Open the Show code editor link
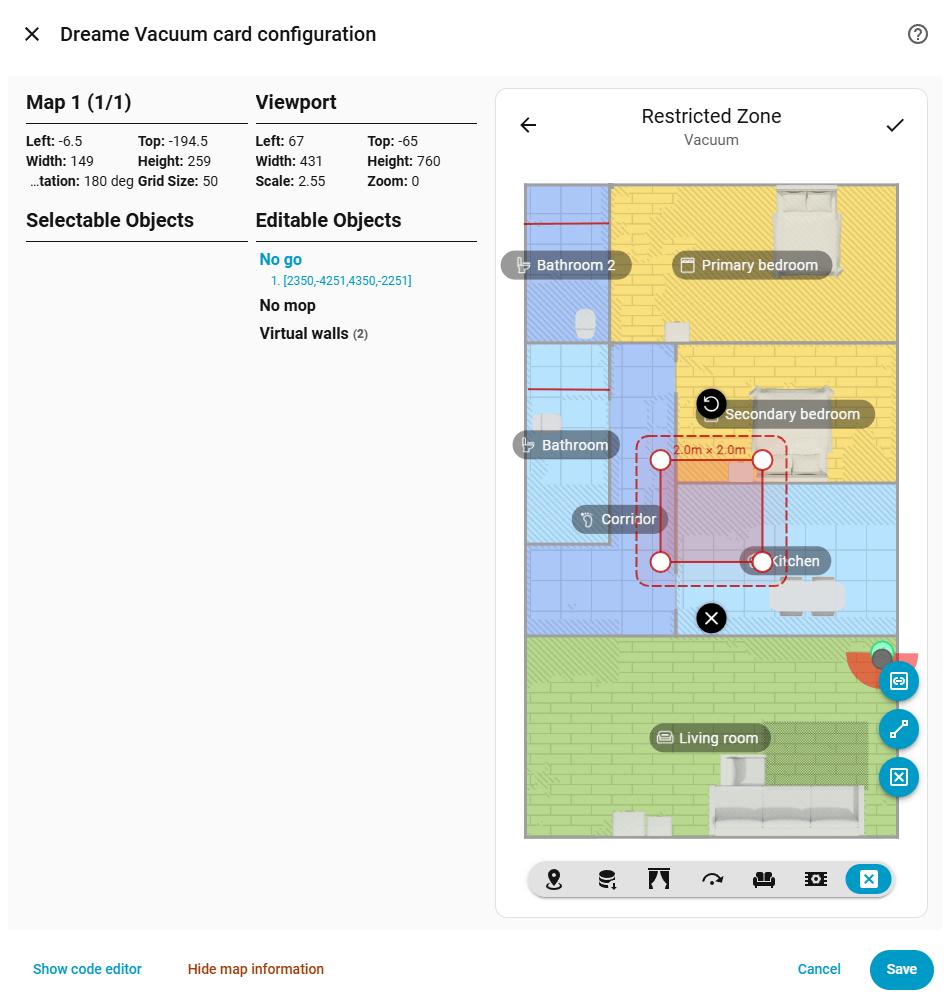 (x=87, y=969)
